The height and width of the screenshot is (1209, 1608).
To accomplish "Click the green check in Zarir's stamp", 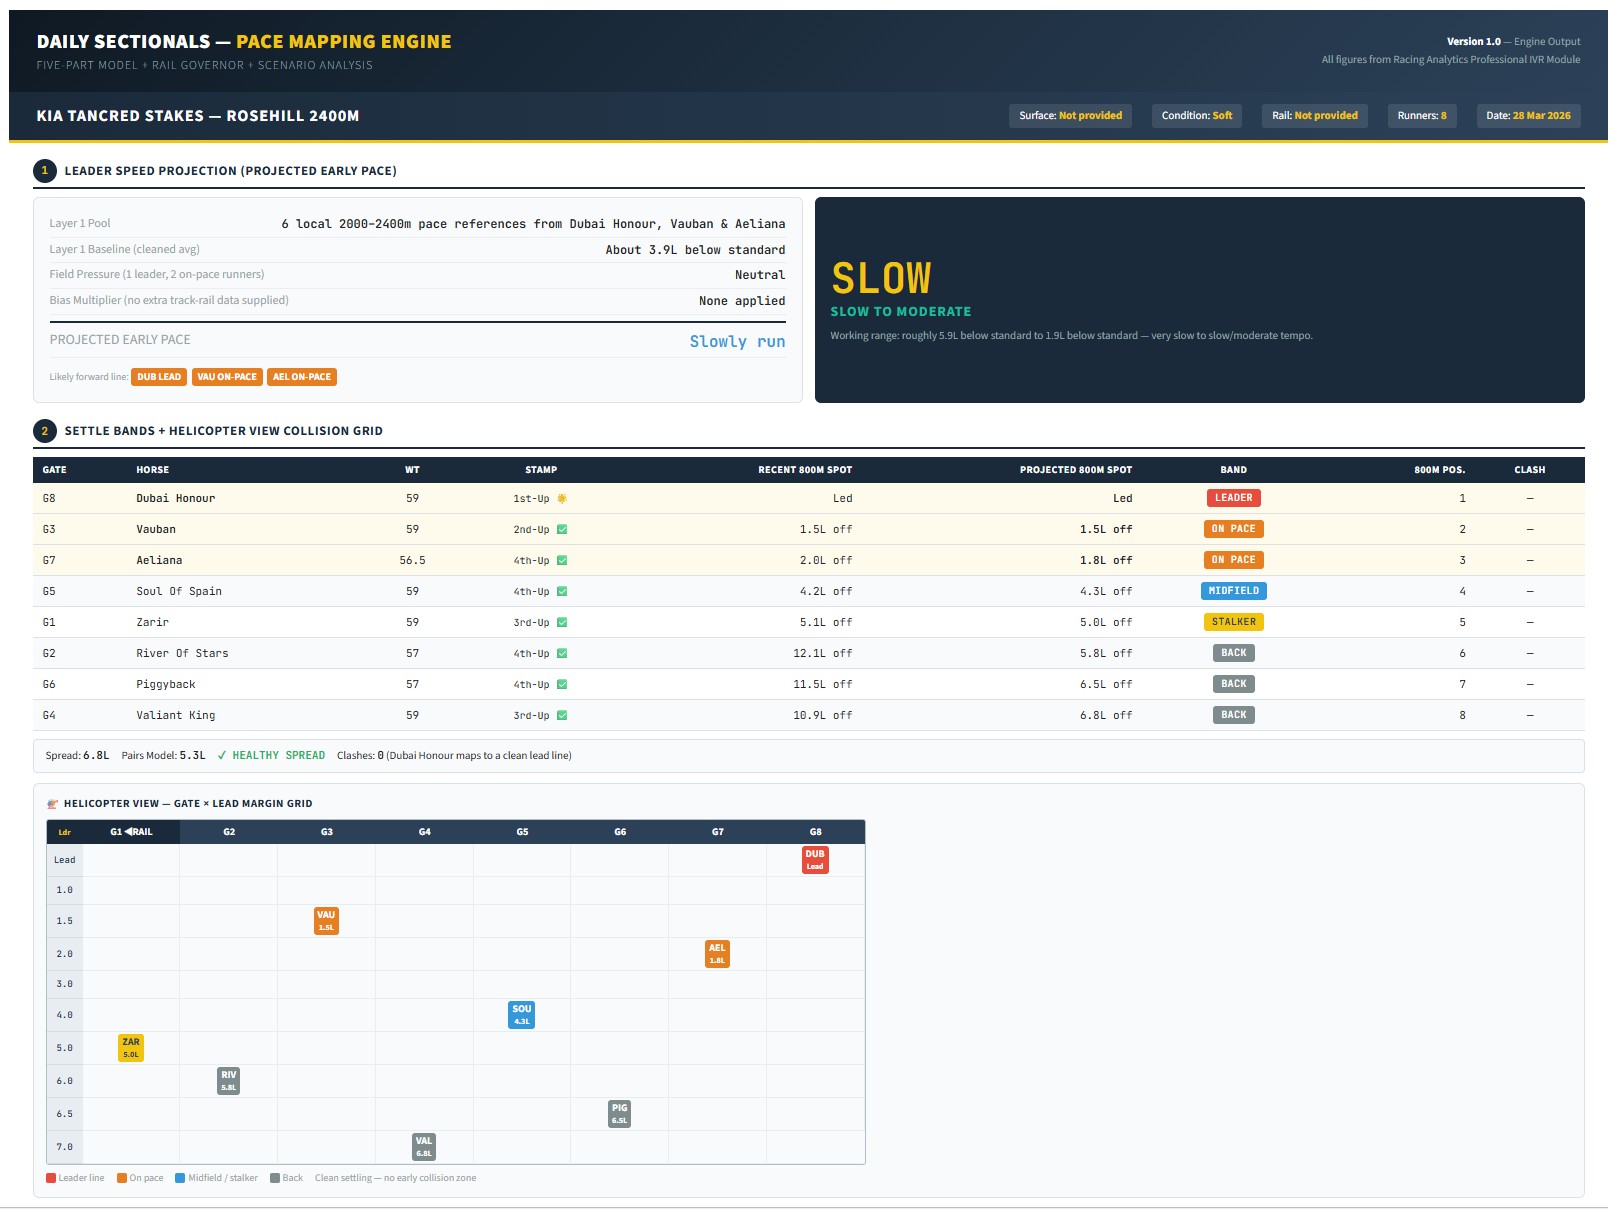I will pyautogui.click(x=562, y=623).
